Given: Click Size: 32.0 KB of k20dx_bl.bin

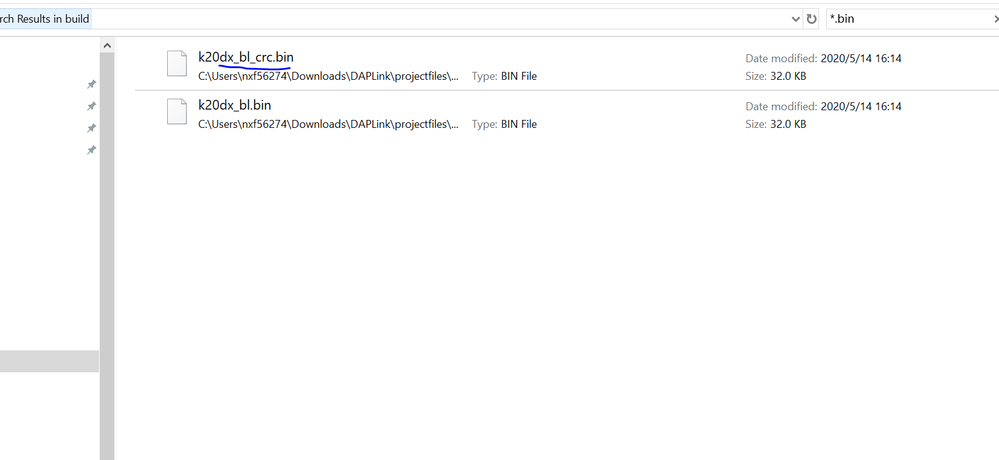Looking at the screenshot, I should [x=775, y=124].
